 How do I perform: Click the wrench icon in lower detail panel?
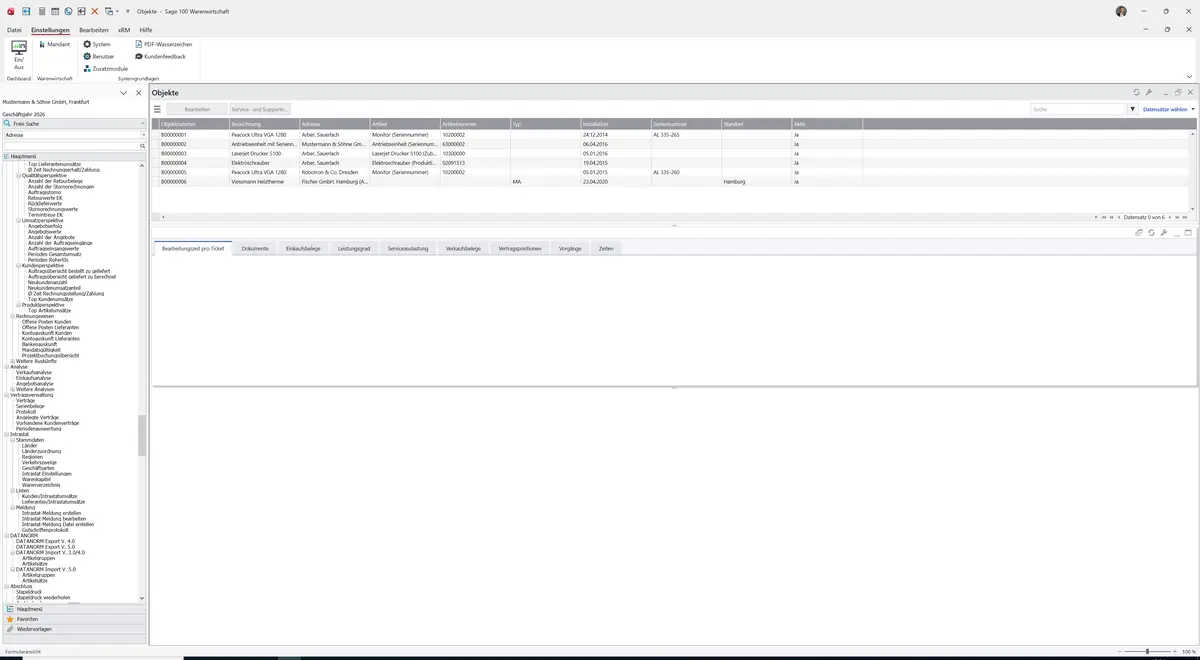1164,232
